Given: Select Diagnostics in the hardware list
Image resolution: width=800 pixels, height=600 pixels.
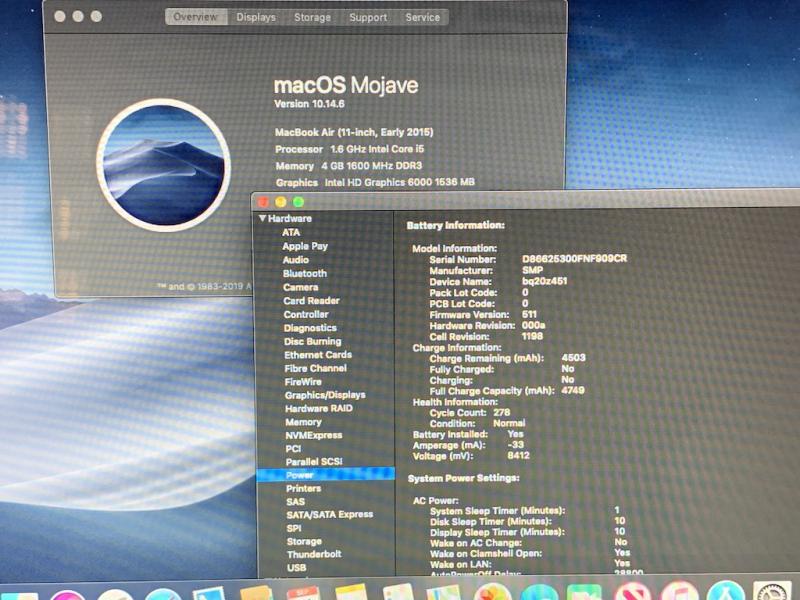Looking at the screenshot, I should tap(310, 328).
